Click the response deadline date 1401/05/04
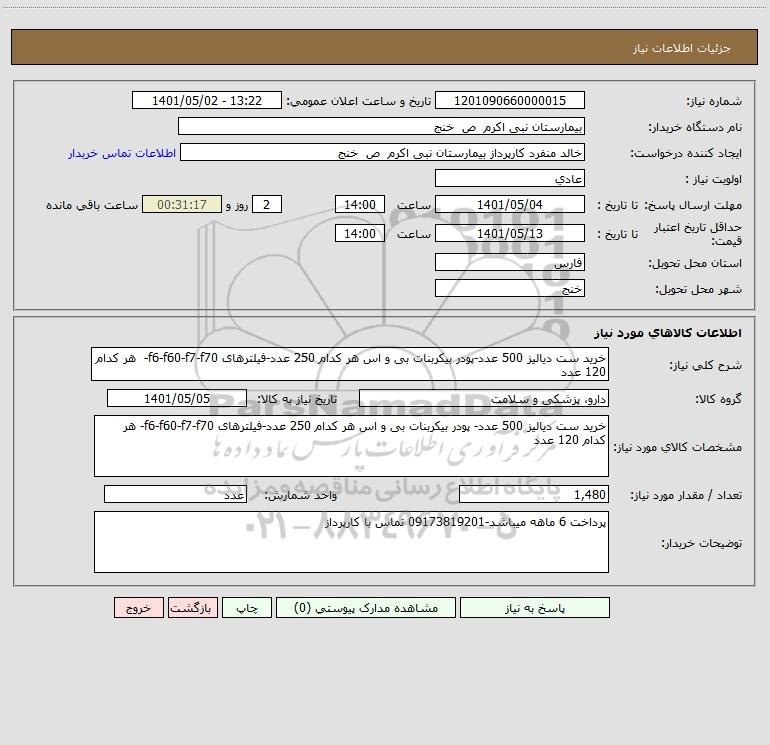Image resolution: width=770 pixels, height=745 pixels. click(x=510, y=204)
